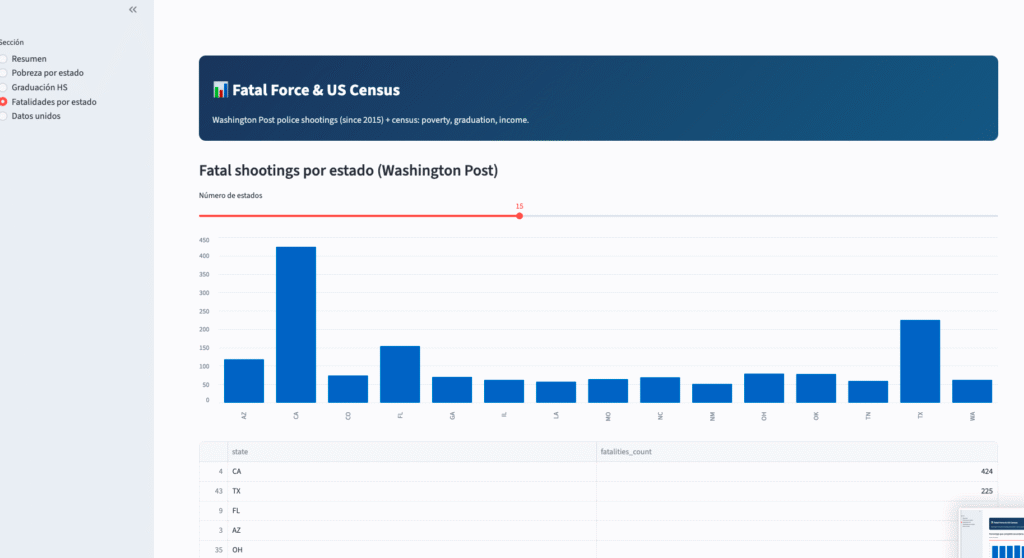The height and width of the screenshot is (558, 1024).
Task: Click the AZ bar in the chart
Action: pyautogui.click(x=244, y=380)
